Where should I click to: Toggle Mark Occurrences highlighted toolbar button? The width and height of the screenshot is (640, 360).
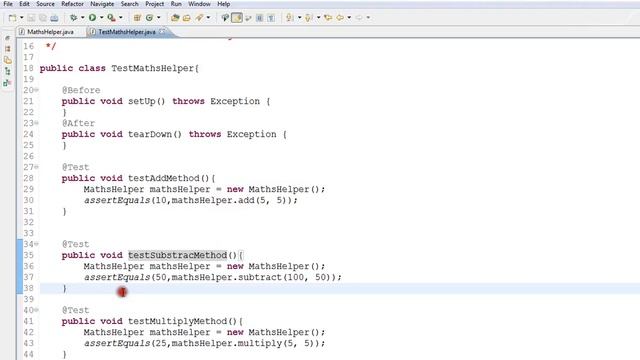click(237, 18)
